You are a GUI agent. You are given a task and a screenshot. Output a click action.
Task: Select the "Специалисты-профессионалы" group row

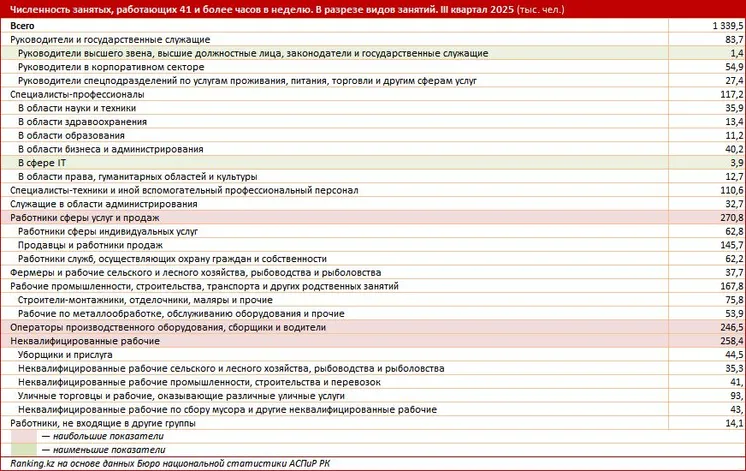coord(77,94)
